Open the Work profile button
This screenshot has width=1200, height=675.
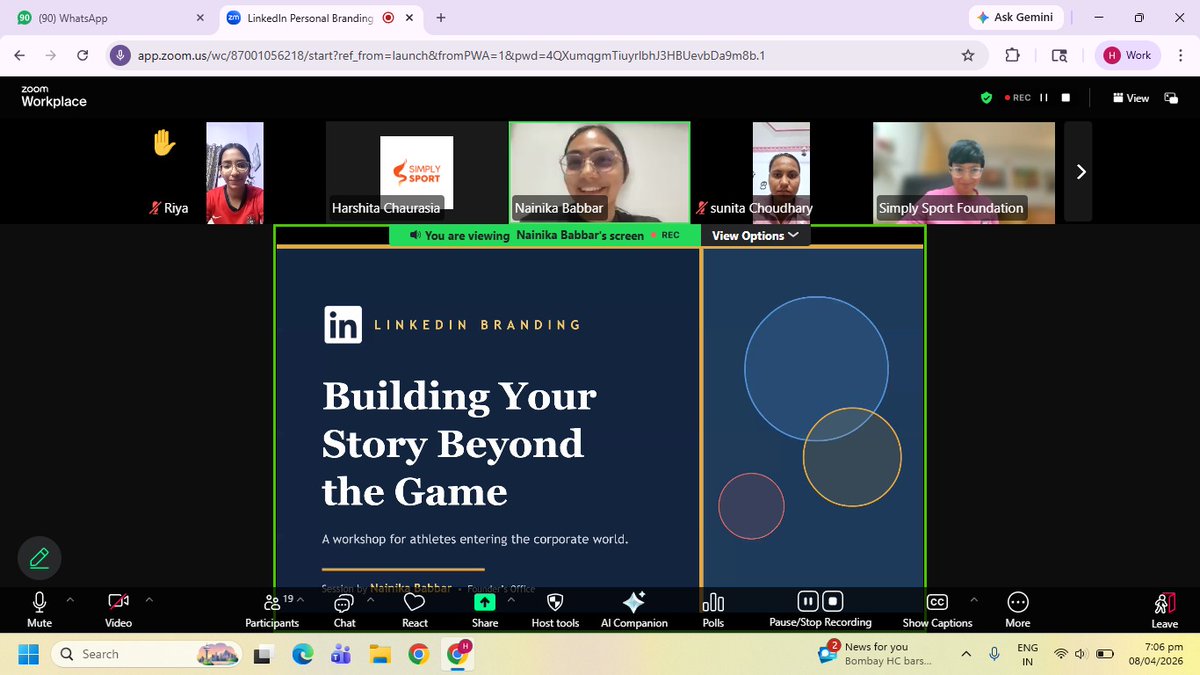click(x=1128, y=55)
